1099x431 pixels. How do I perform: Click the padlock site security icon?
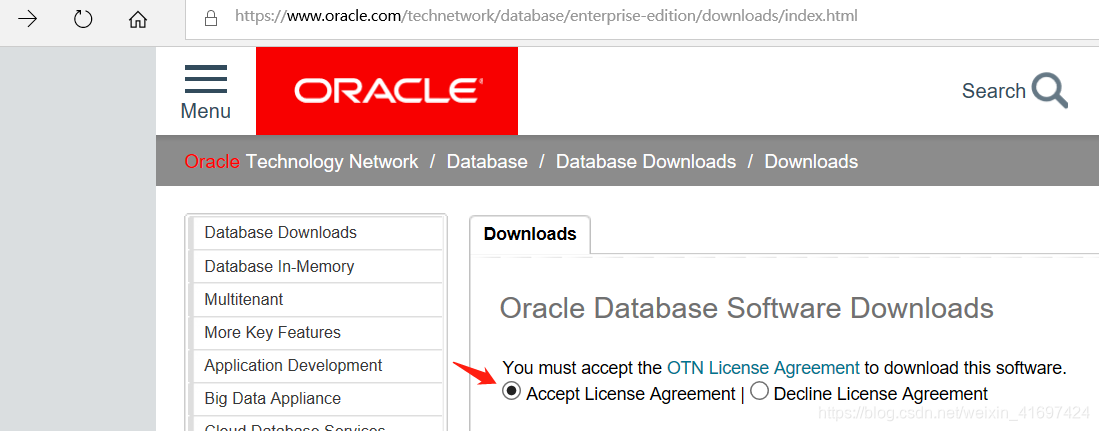210,18
